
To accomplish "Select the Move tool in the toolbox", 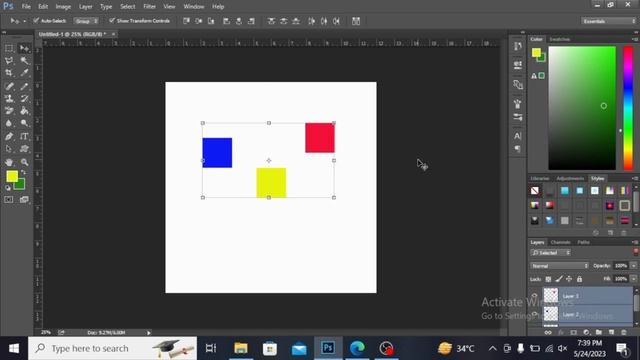I will click(24, 49).
